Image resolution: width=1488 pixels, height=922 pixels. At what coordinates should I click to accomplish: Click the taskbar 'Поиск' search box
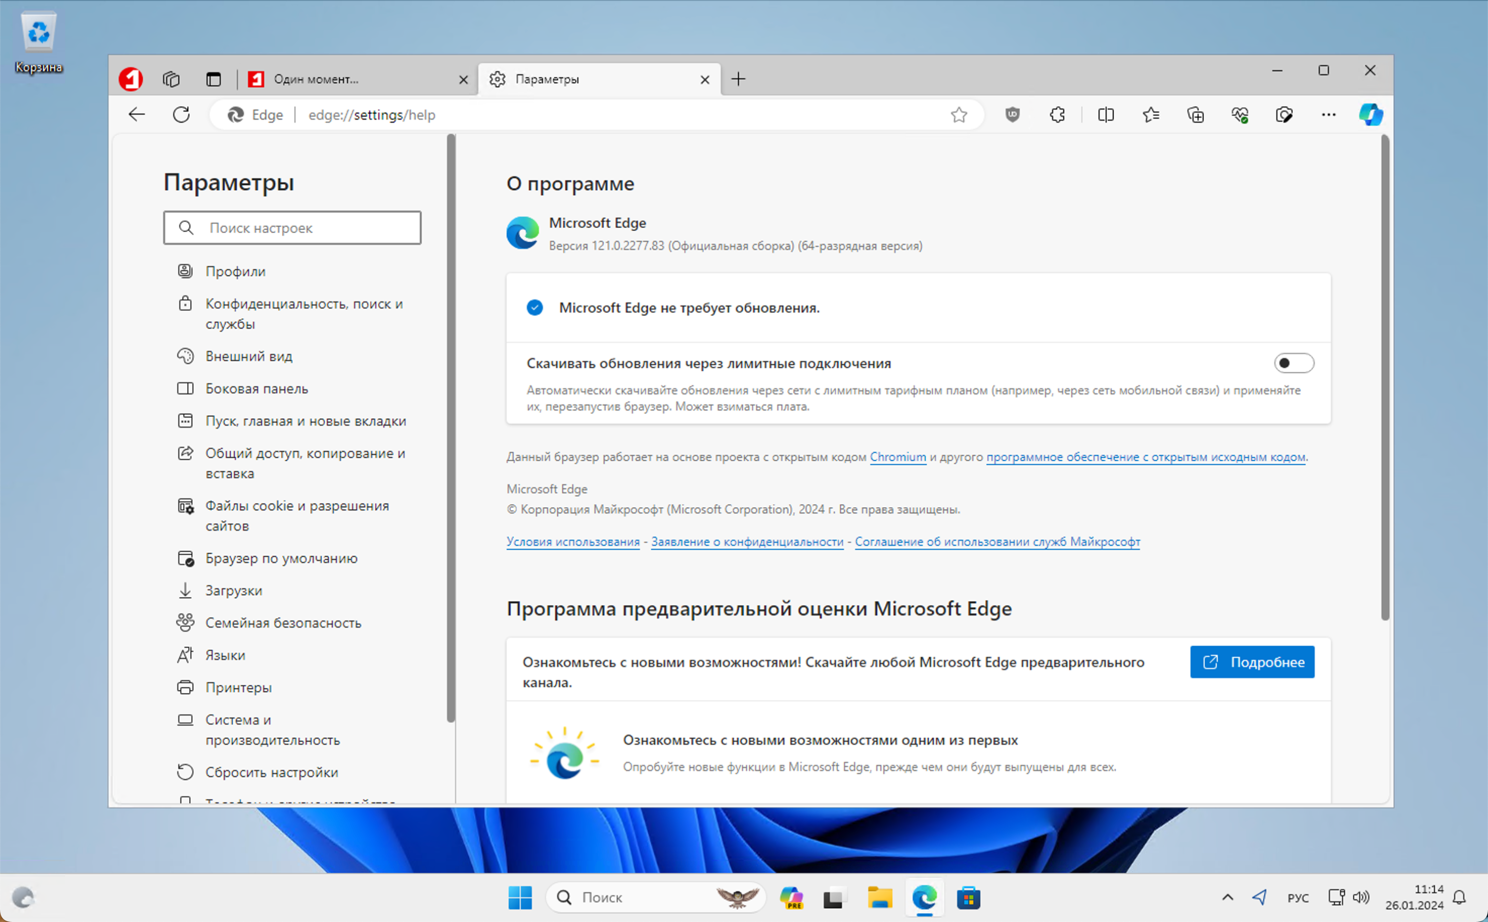[656, 898]
